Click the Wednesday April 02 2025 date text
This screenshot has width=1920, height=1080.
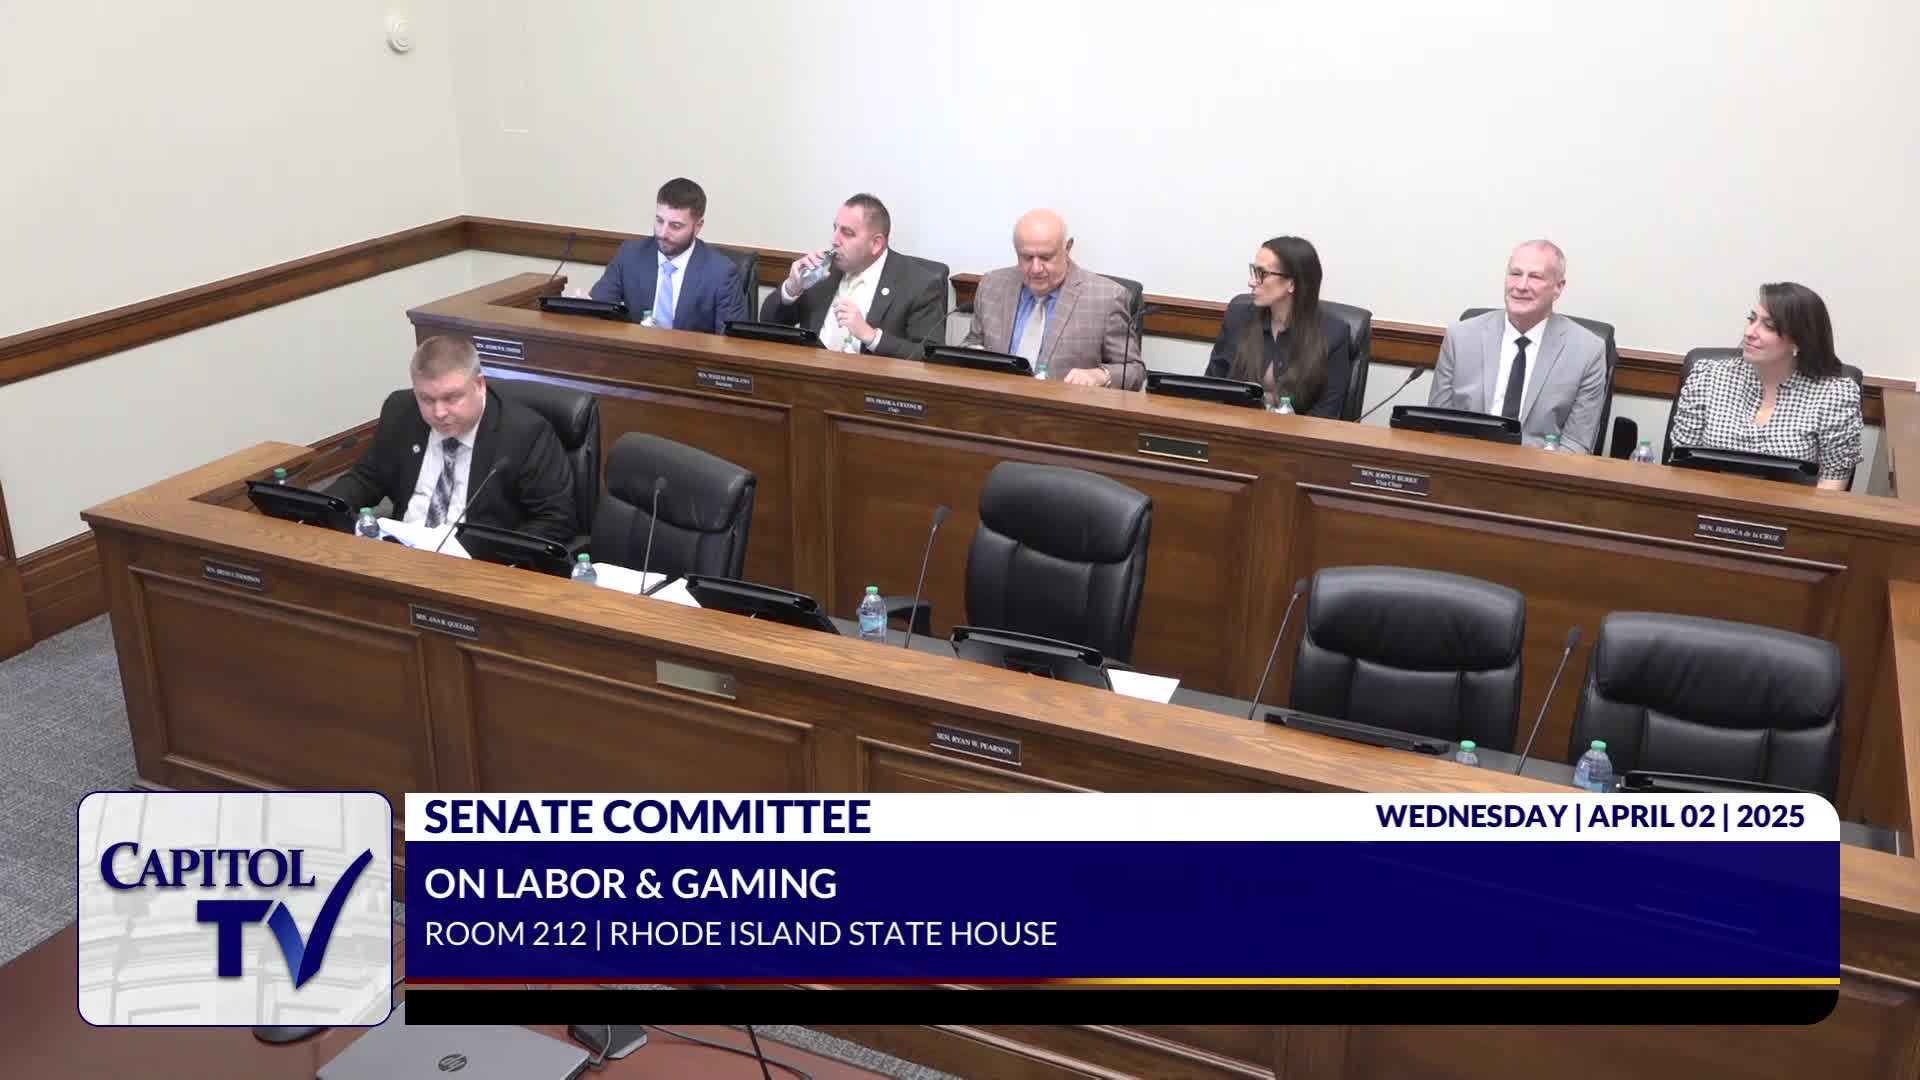point(1590,816)
